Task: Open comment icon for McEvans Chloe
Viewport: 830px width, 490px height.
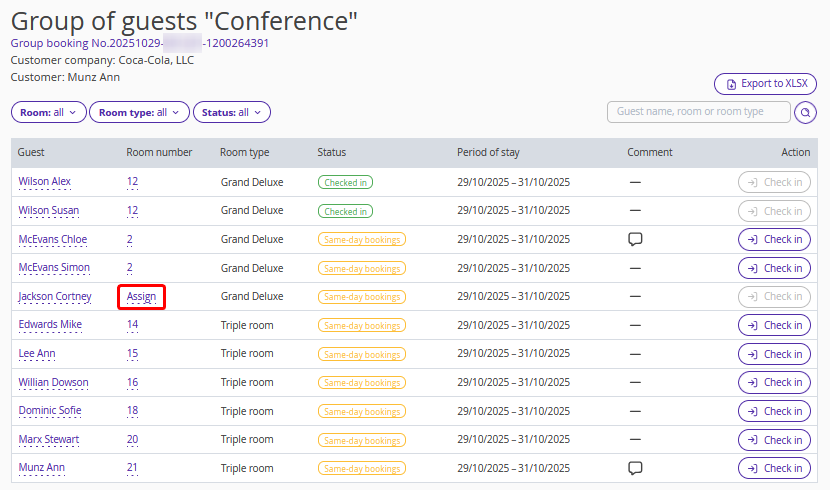Action: tap(634, 239)
